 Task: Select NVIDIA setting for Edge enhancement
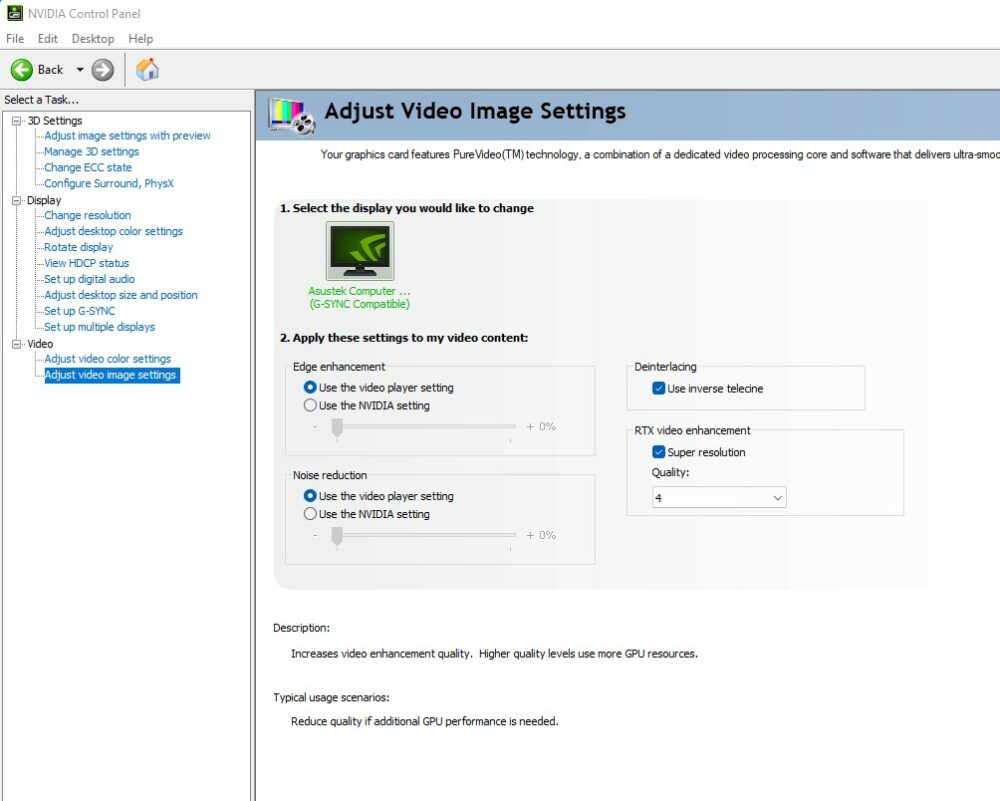point(310,406)
